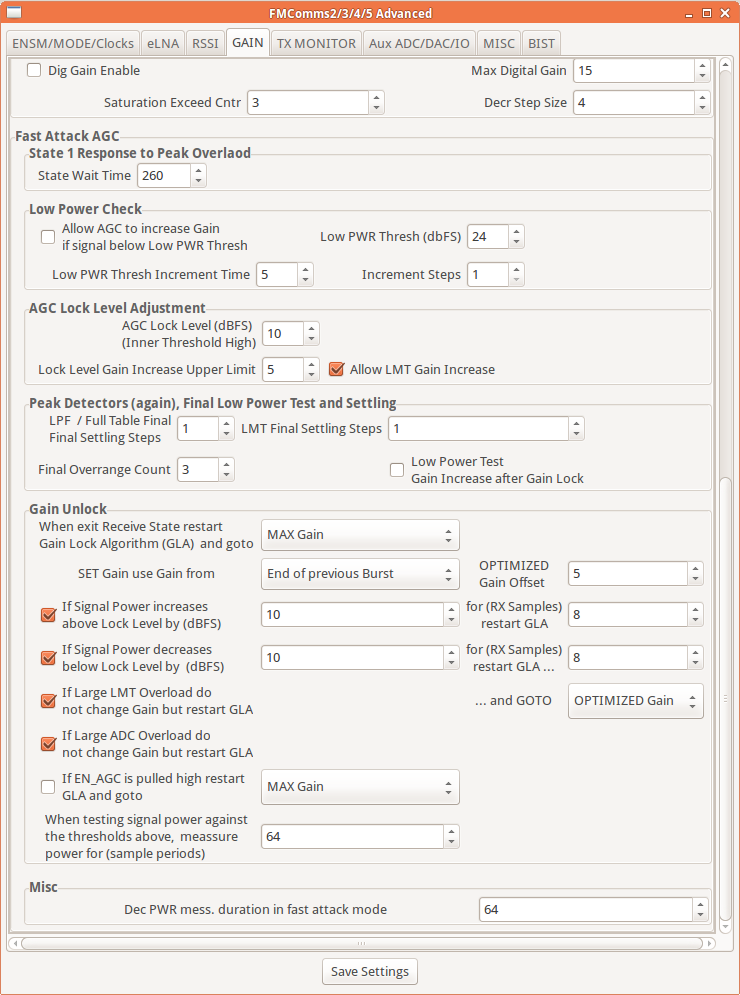740x995 pixels.
Task: Increase the signal power increases dBFS value
Action: [x=451, y=609]
